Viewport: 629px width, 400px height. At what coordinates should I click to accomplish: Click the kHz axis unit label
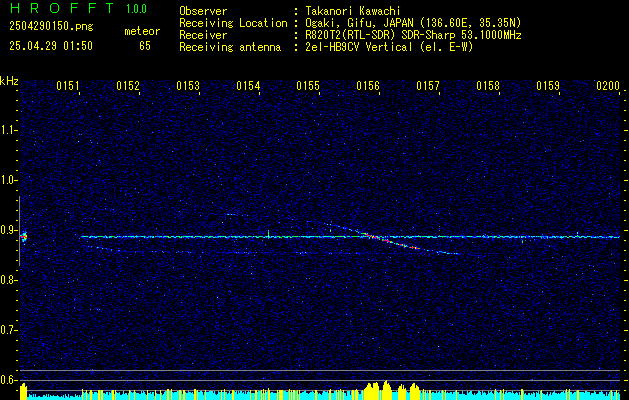(9, 81)
